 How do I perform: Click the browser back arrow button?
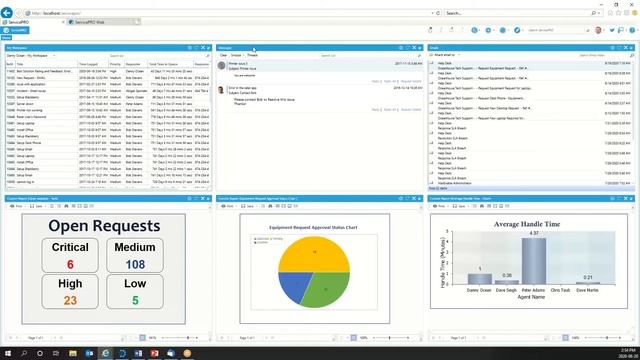coord(7,13)
